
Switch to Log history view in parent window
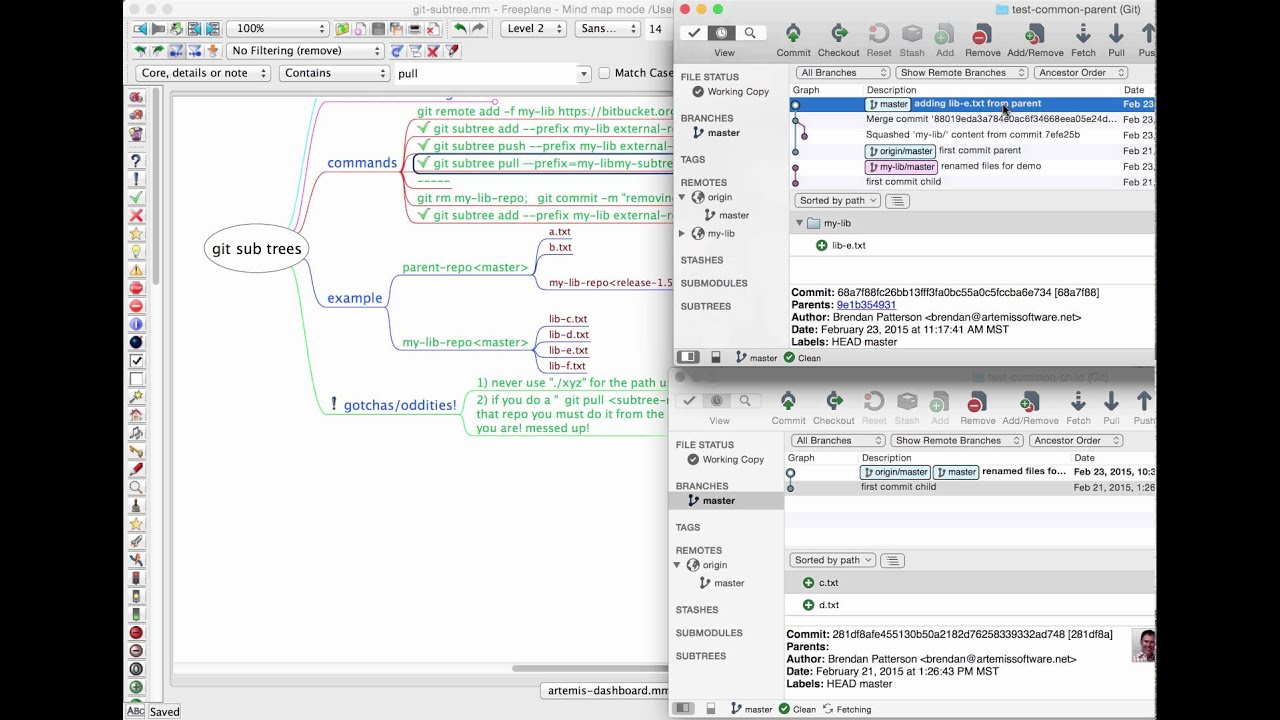click(721, 33)
